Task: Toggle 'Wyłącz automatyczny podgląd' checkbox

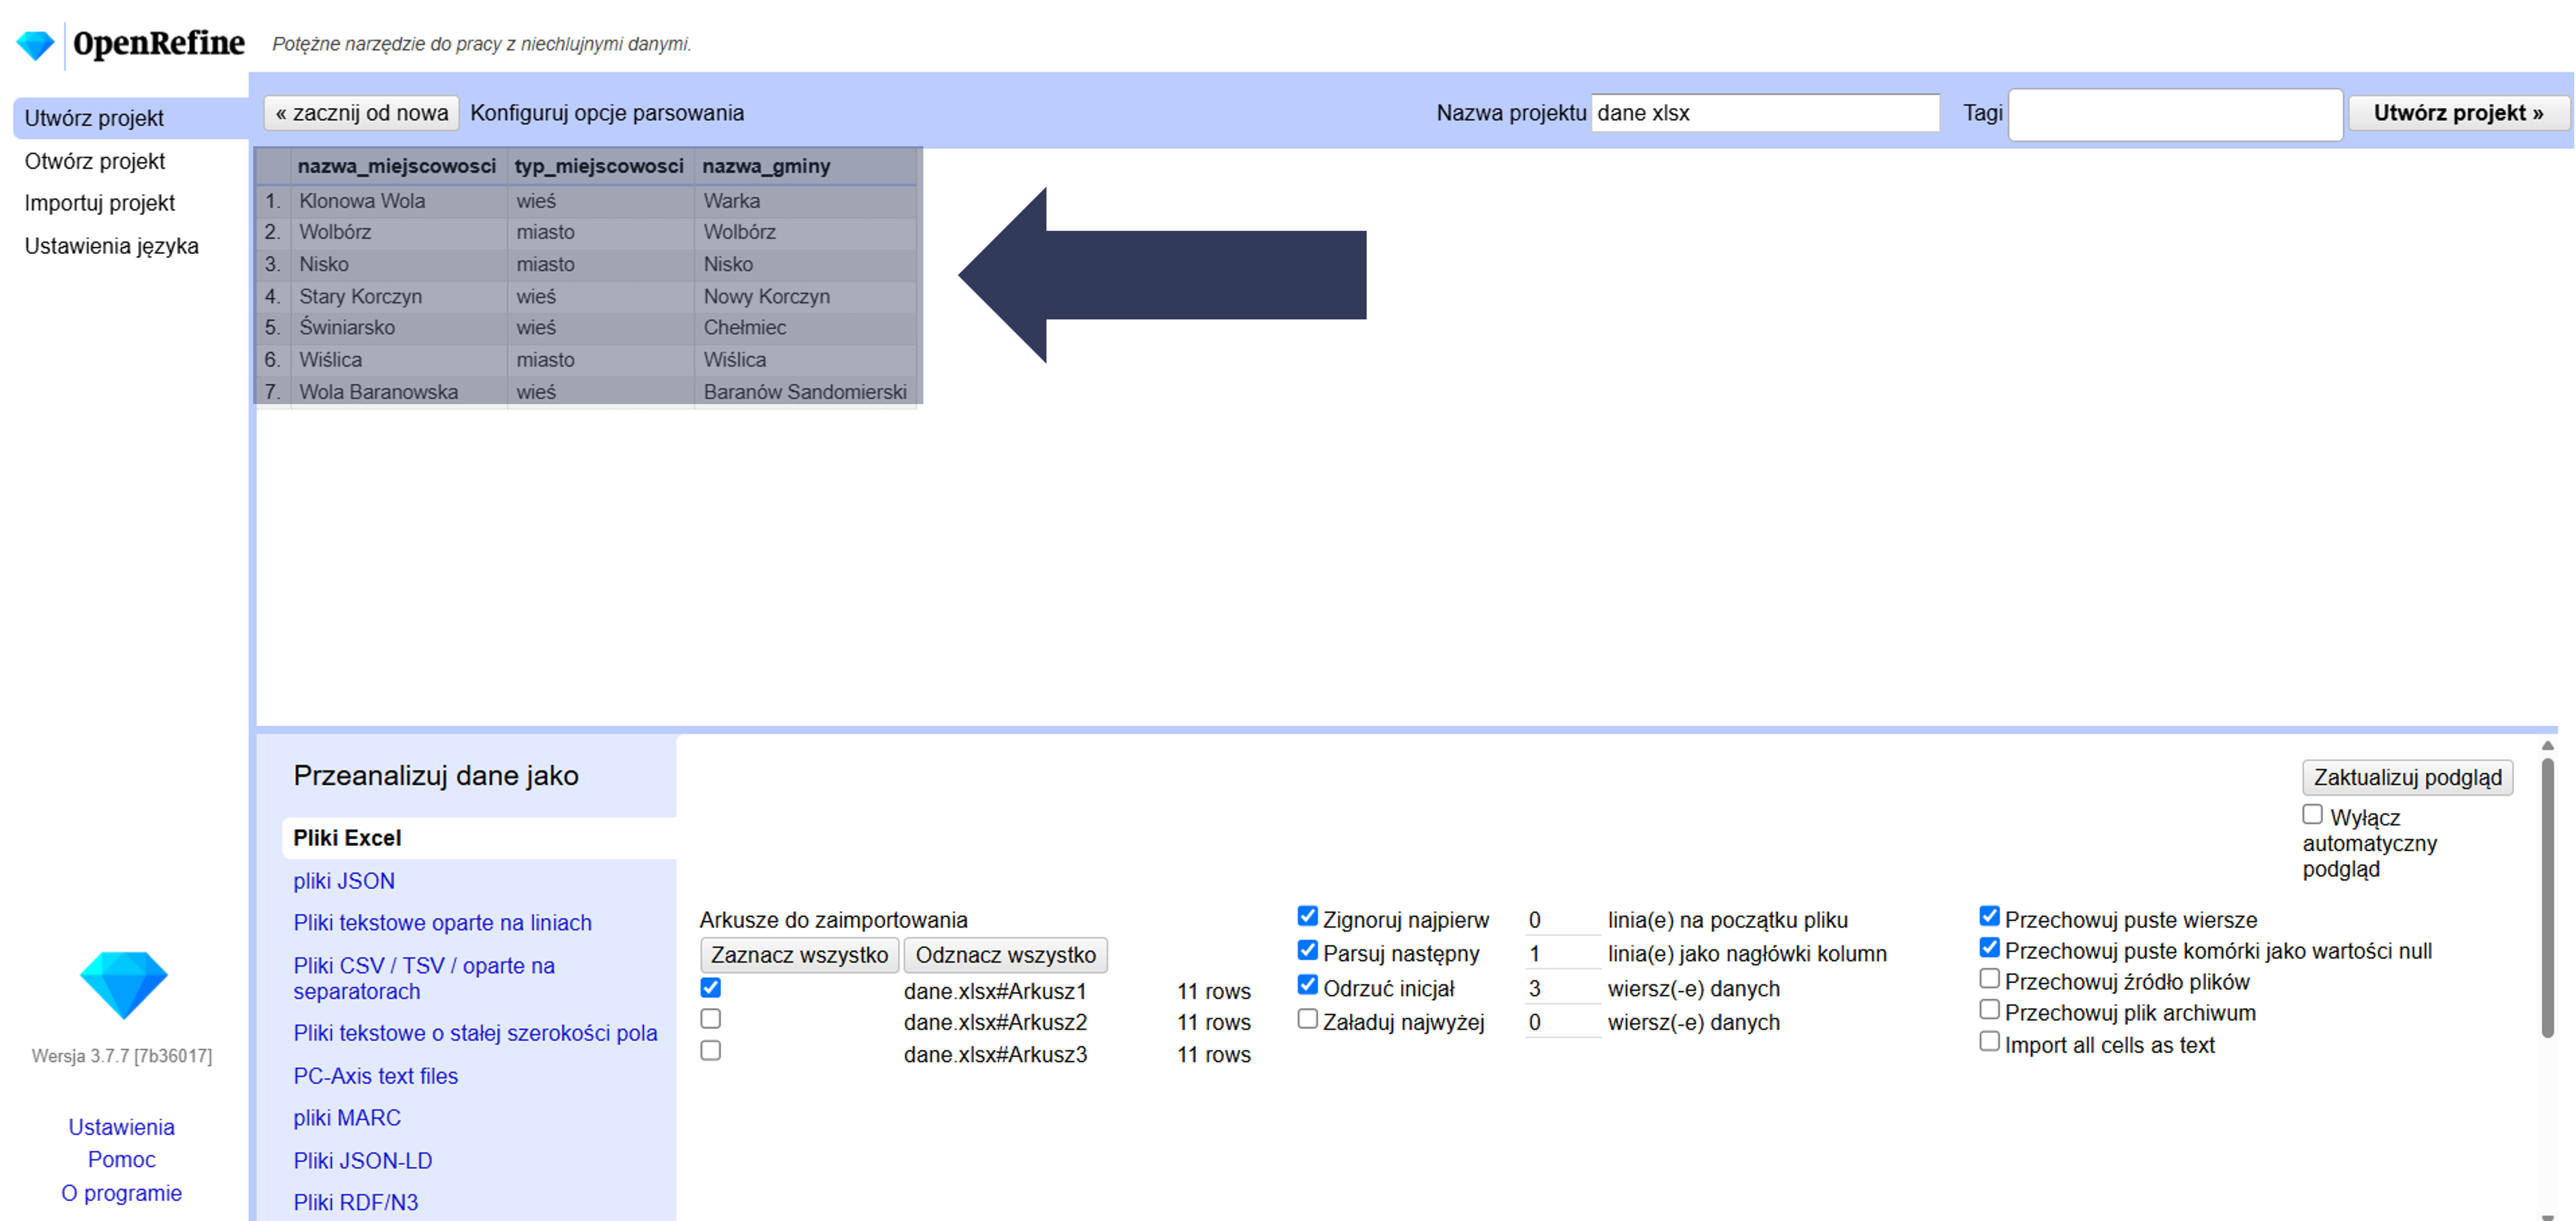Action: pyautogui.click(x=2312, y=815)
